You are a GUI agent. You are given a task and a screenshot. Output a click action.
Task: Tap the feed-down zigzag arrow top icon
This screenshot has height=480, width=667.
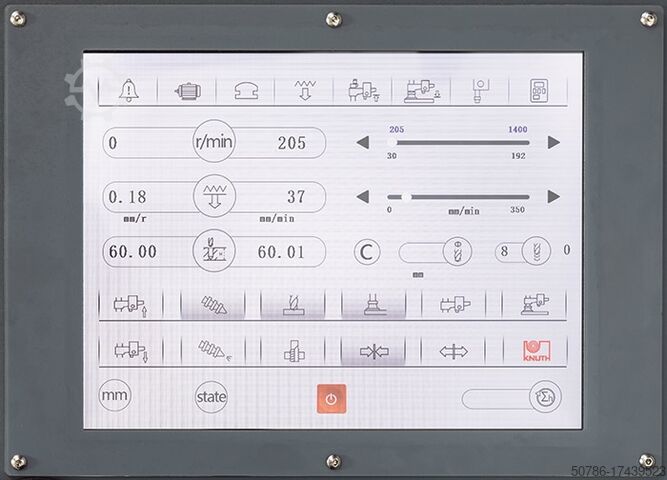tap(305, 90)
